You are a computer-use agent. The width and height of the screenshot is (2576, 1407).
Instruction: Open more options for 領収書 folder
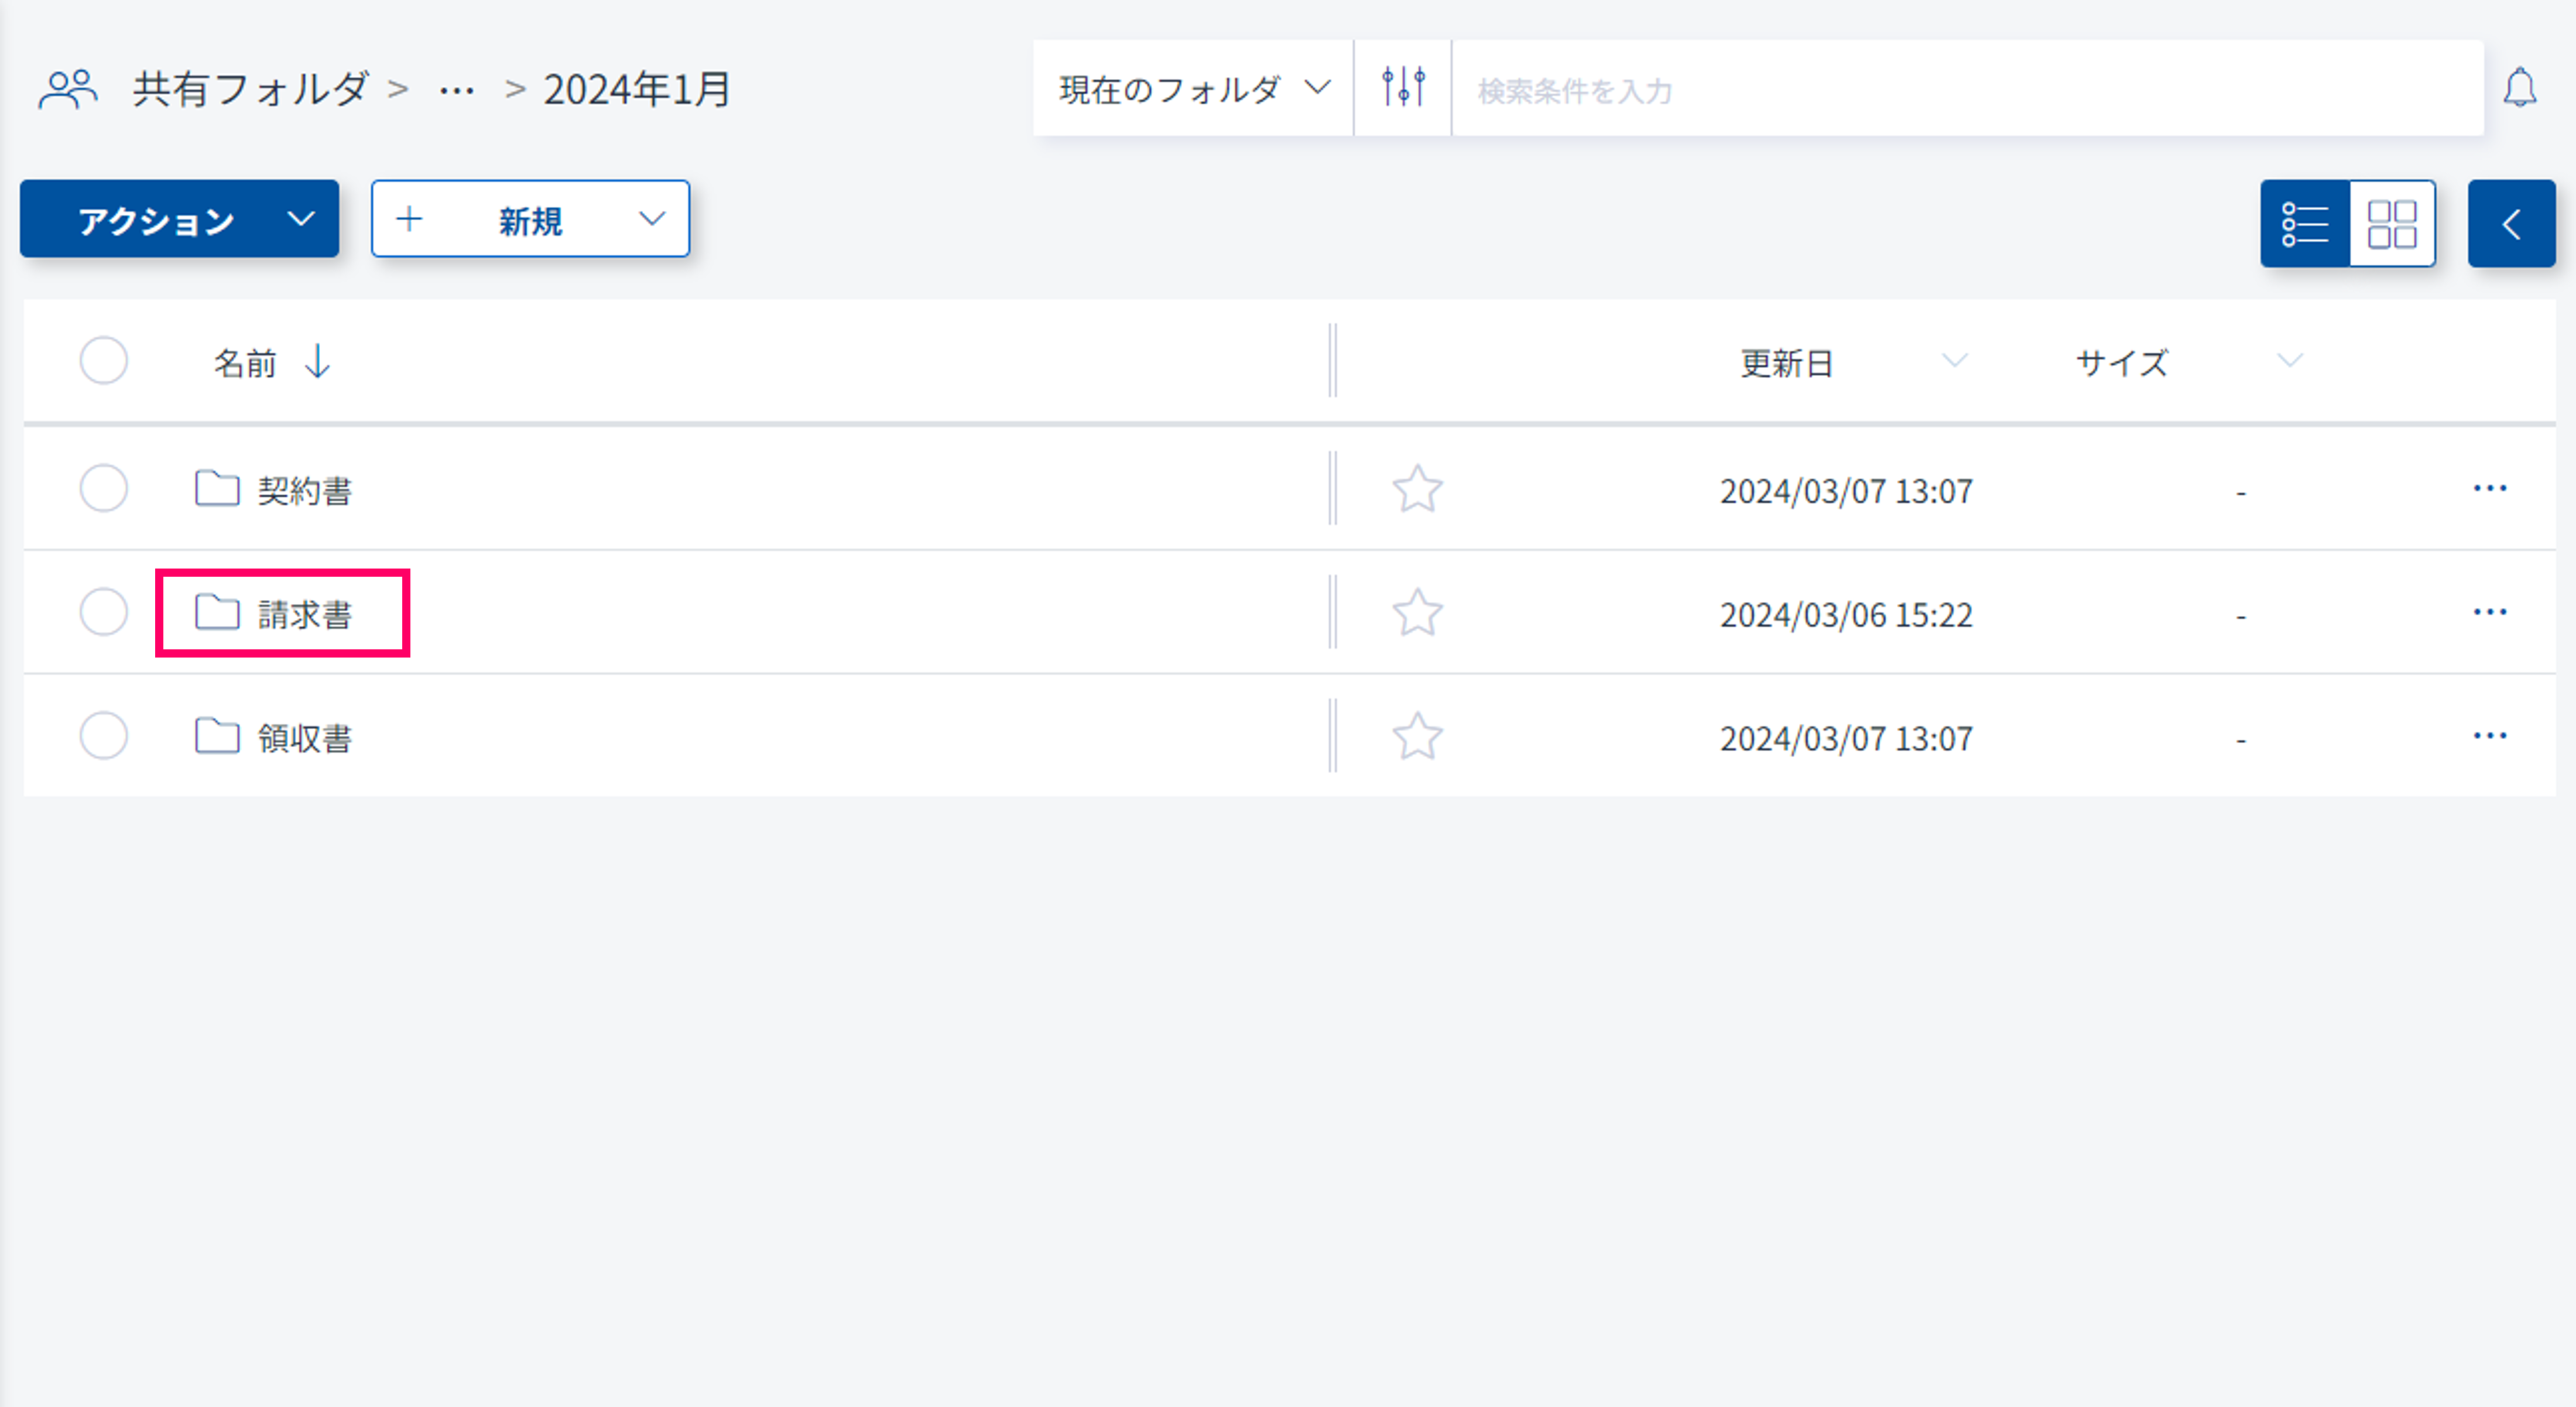coord(2489,736)
